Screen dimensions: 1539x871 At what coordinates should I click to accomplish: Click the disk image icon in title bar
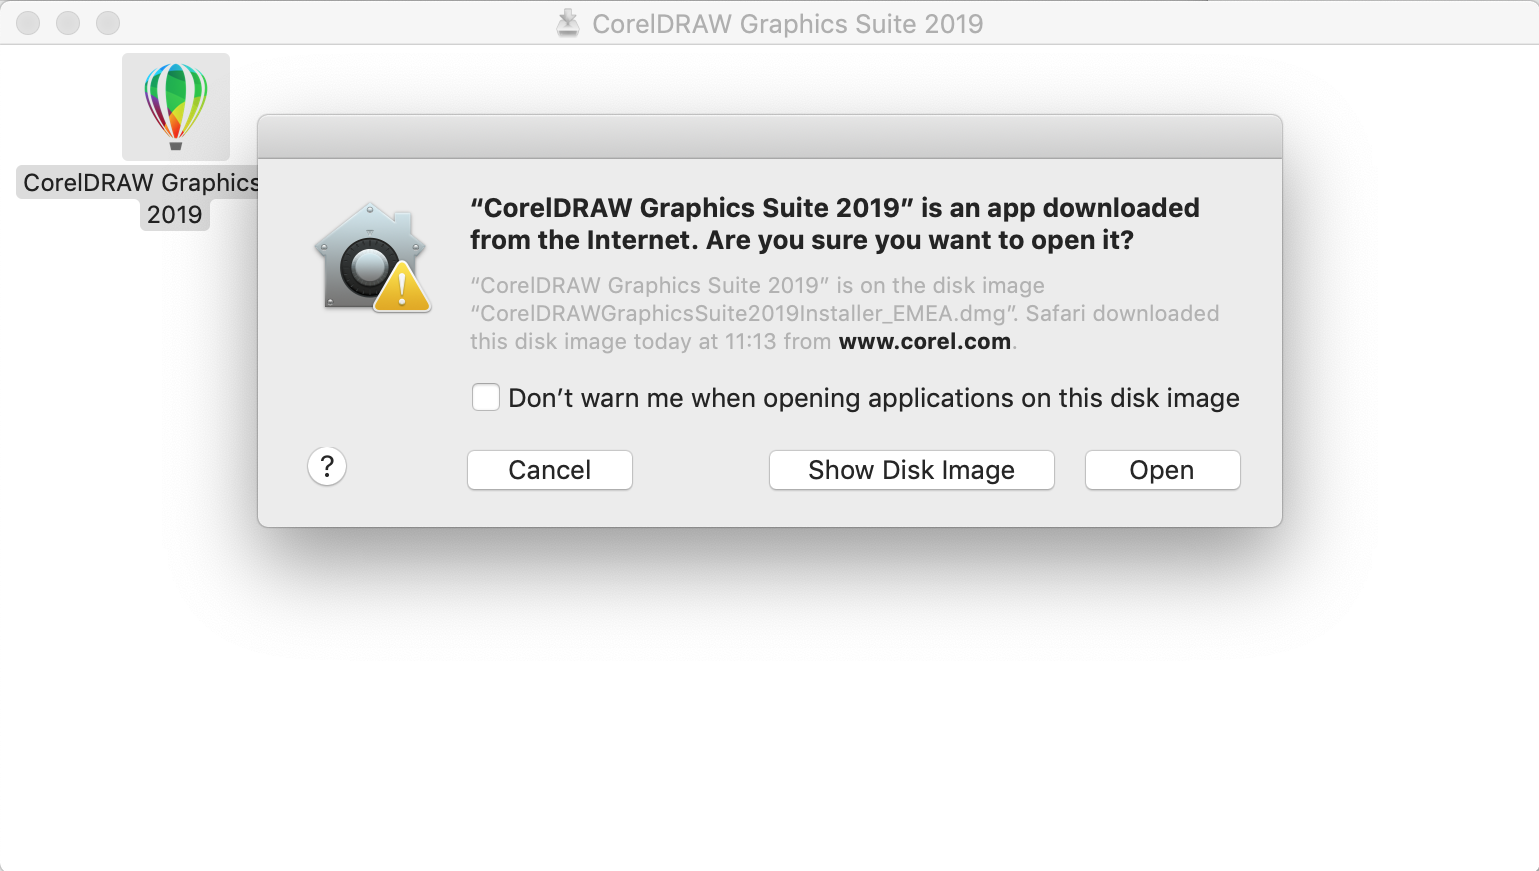pyautogui.click(x=568, y=23)
